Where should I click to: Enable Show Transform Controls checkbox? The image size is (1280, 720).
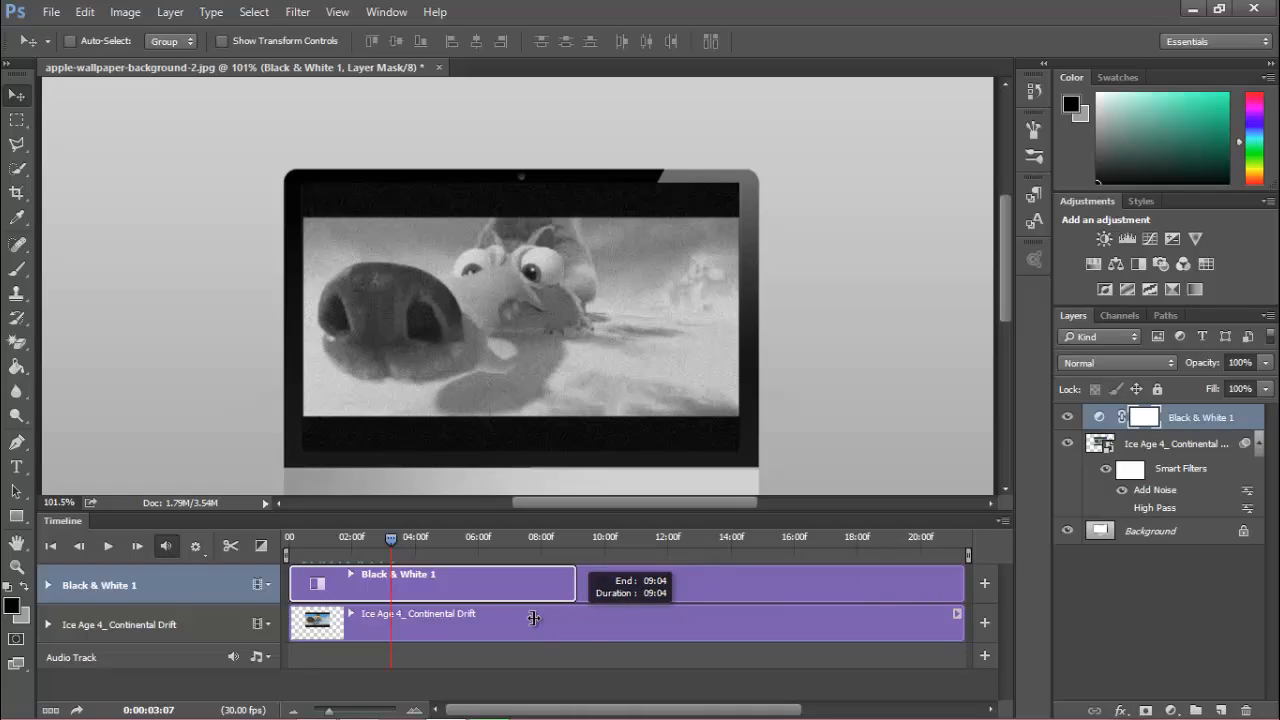pyautogui.click(x=222, y=41)
